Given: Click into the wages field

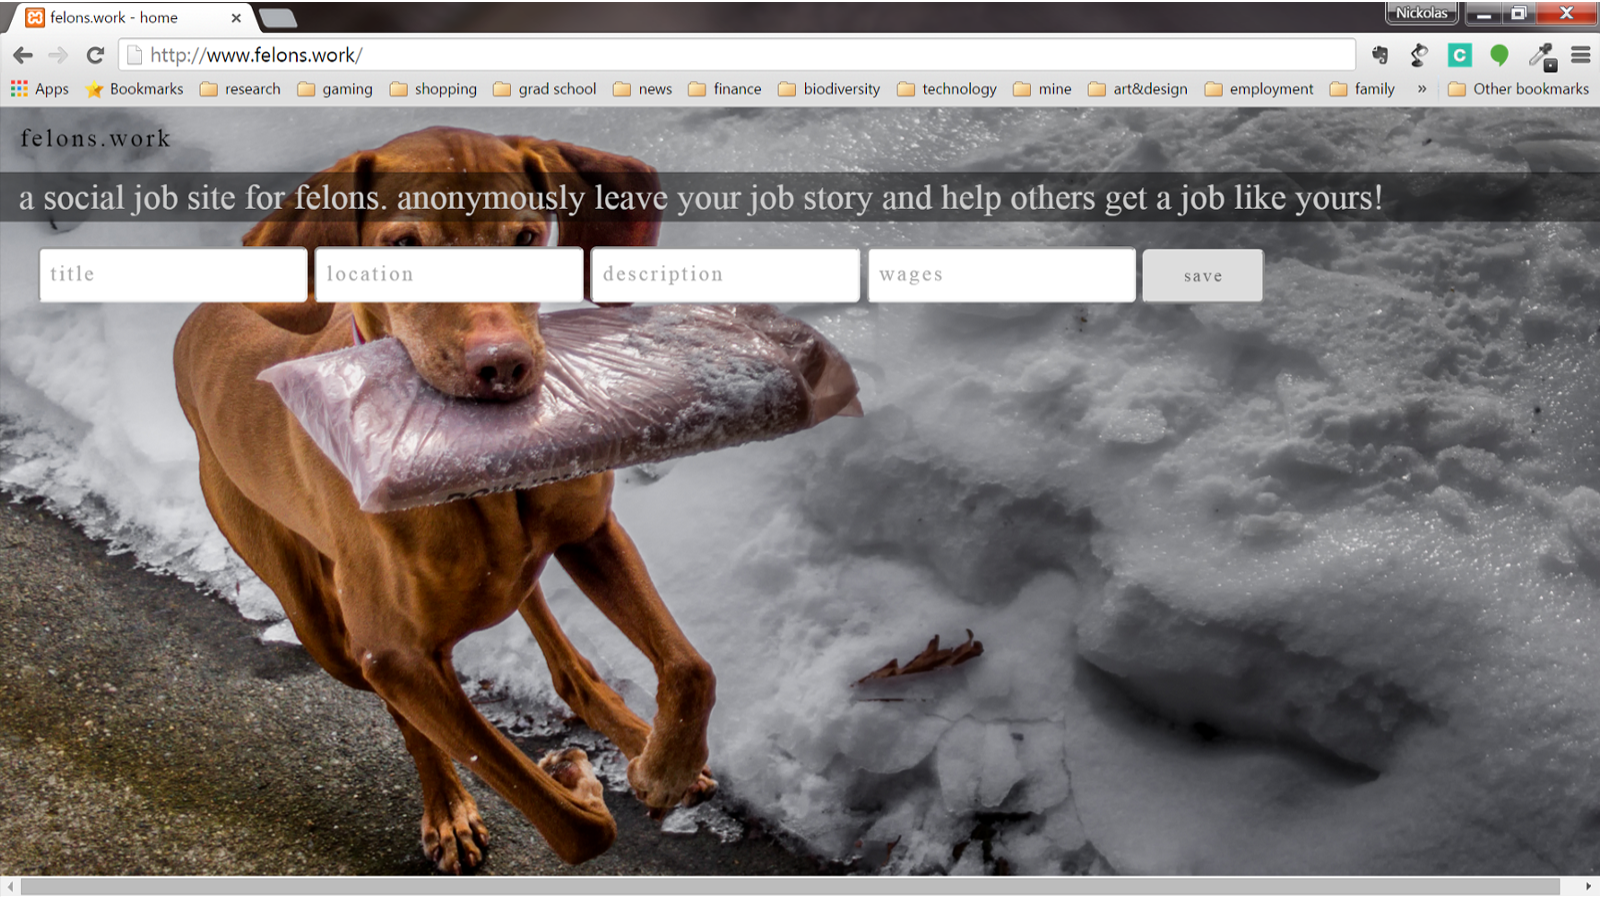Looking at the screenshot, I should [x=1002, y=275].
